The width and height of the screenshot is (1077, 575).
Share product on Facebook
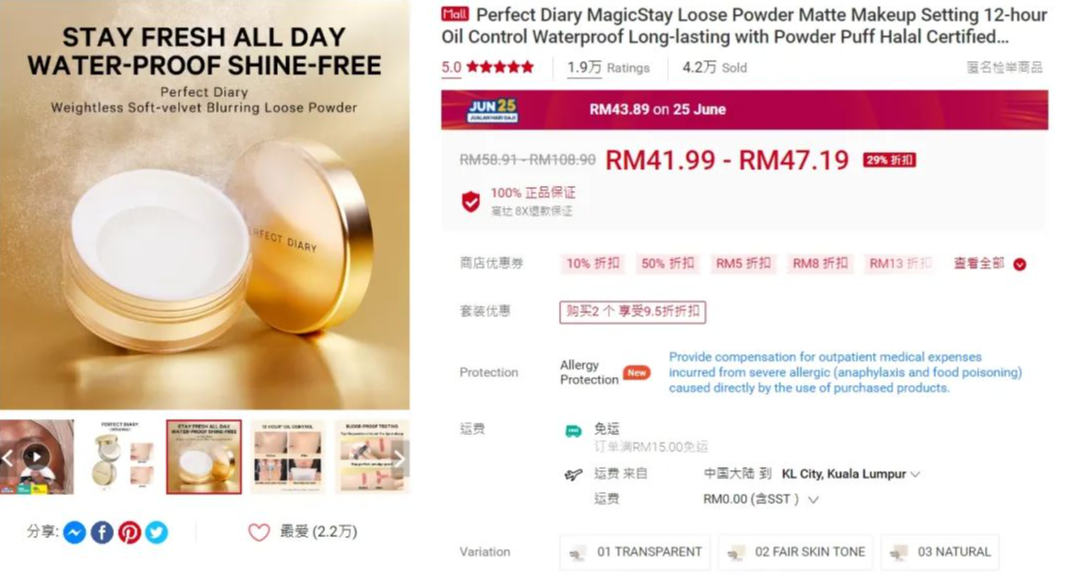click(x=102, y=532)
